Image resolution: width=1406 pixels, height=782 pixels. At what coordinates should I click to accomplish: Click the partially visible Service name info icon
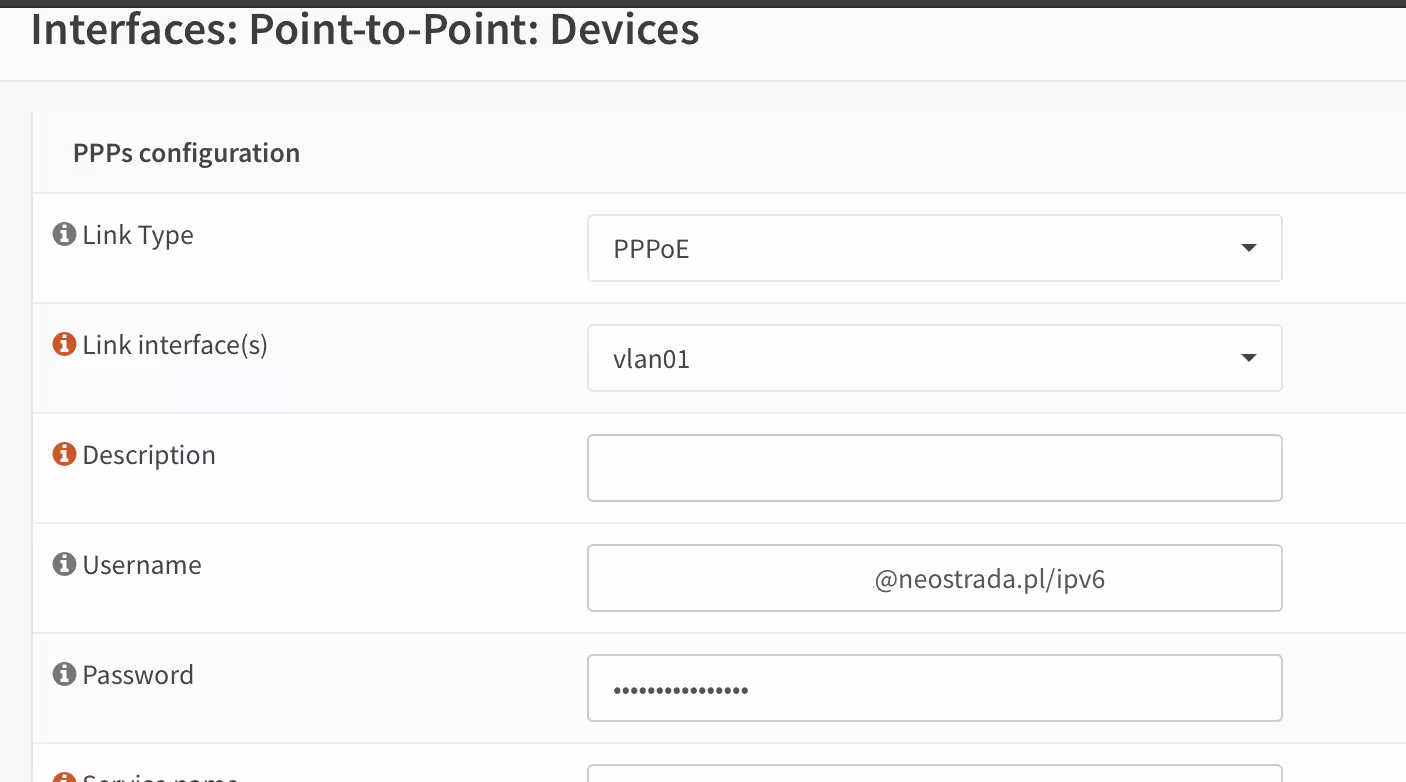pyautogui.click(x=64, y=777)
